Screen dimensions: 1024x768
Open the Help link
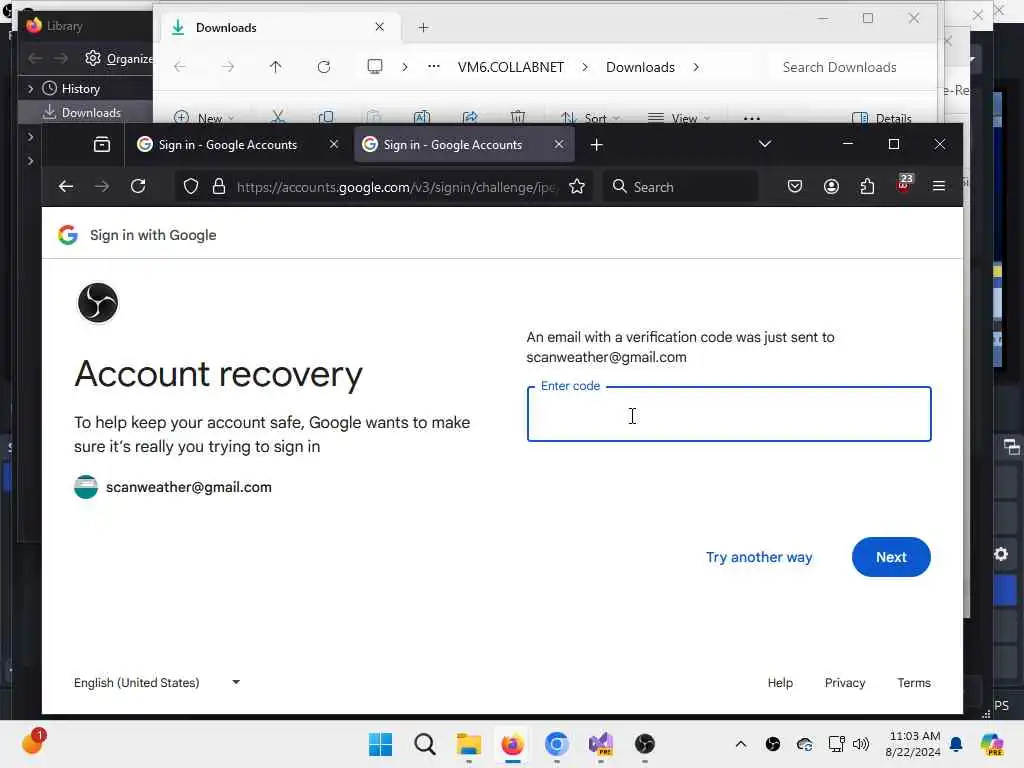pyautogui.click(x=780, y=682)
